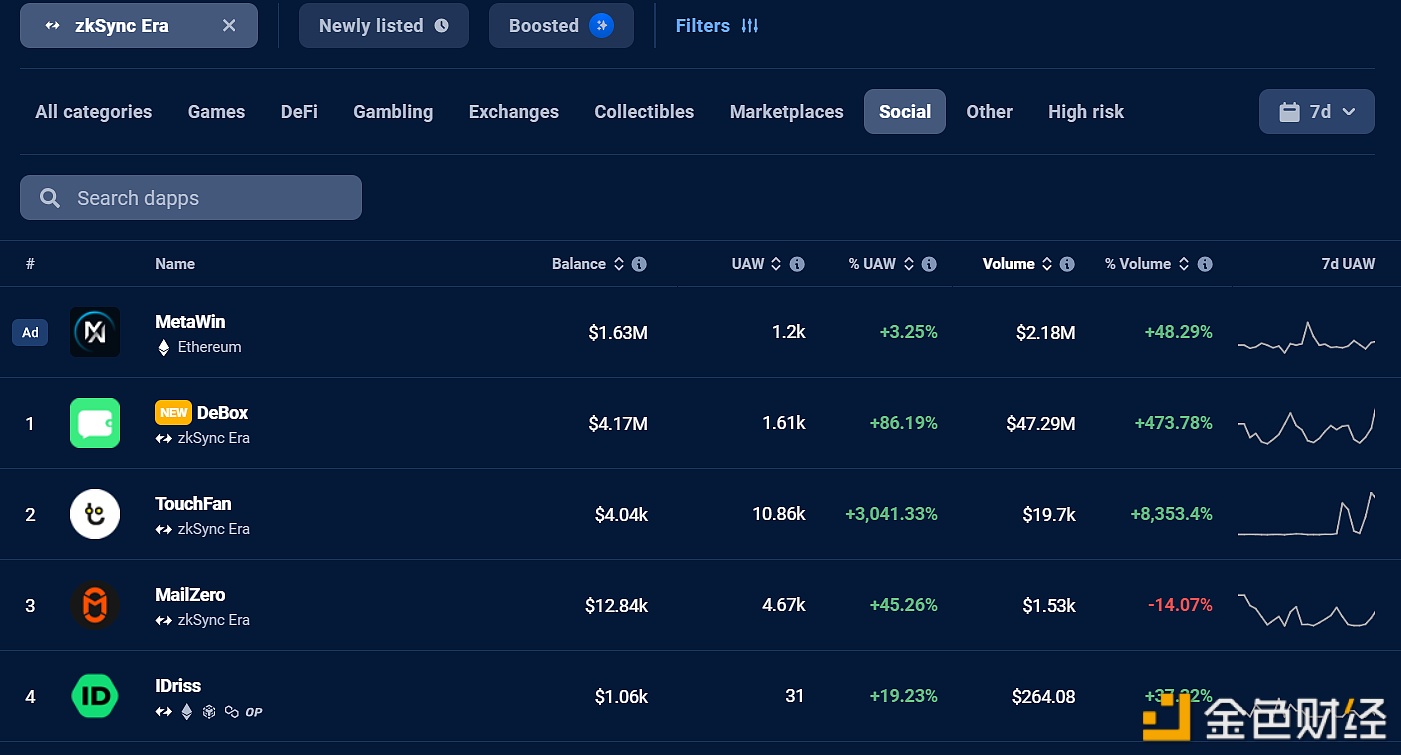The width and height of the screenshot is (1401, 755).
Task: Click TouchFan UAW value 10.86k
Action: pos(778,515)
